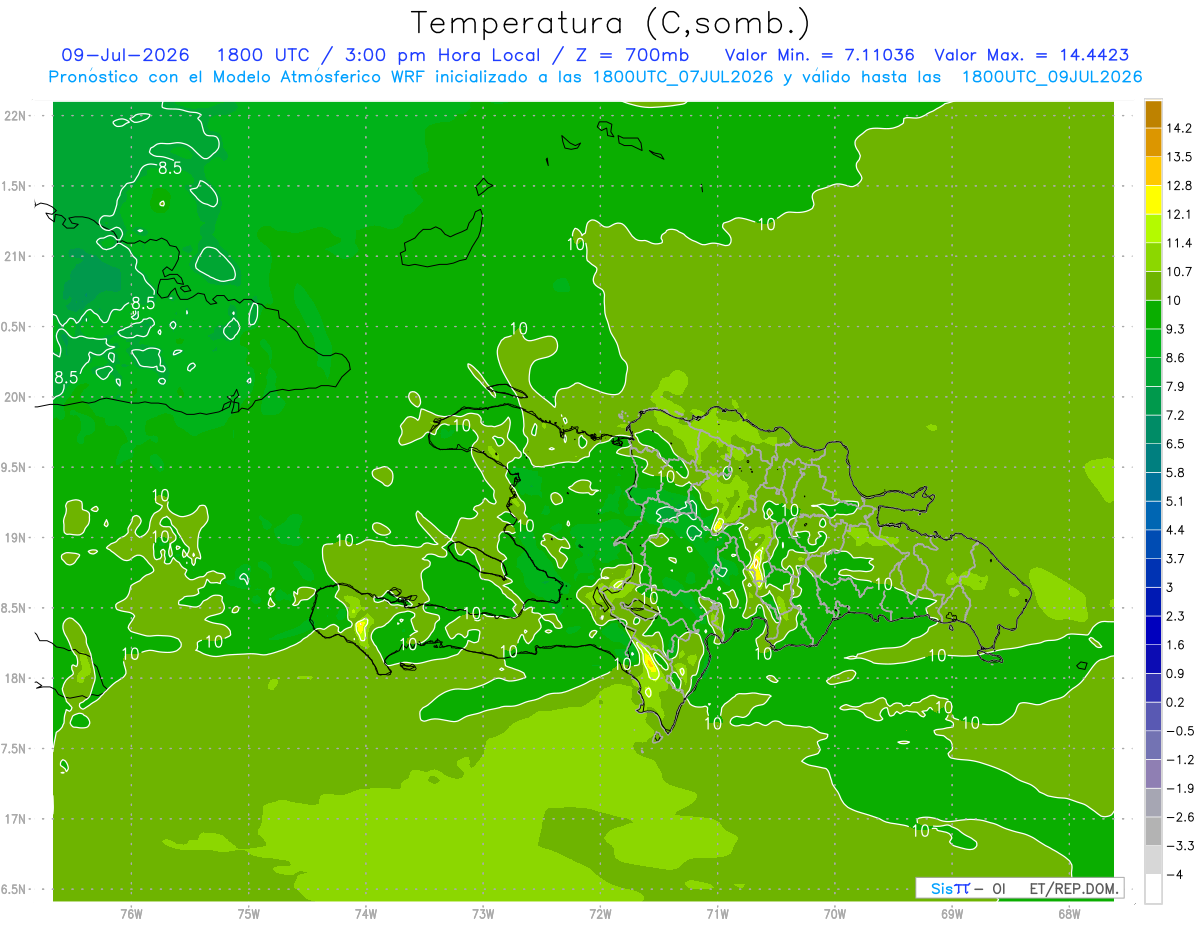Click the '2.3' value on the color scale
This screenshot has height=927, width=1200.
1176,616
